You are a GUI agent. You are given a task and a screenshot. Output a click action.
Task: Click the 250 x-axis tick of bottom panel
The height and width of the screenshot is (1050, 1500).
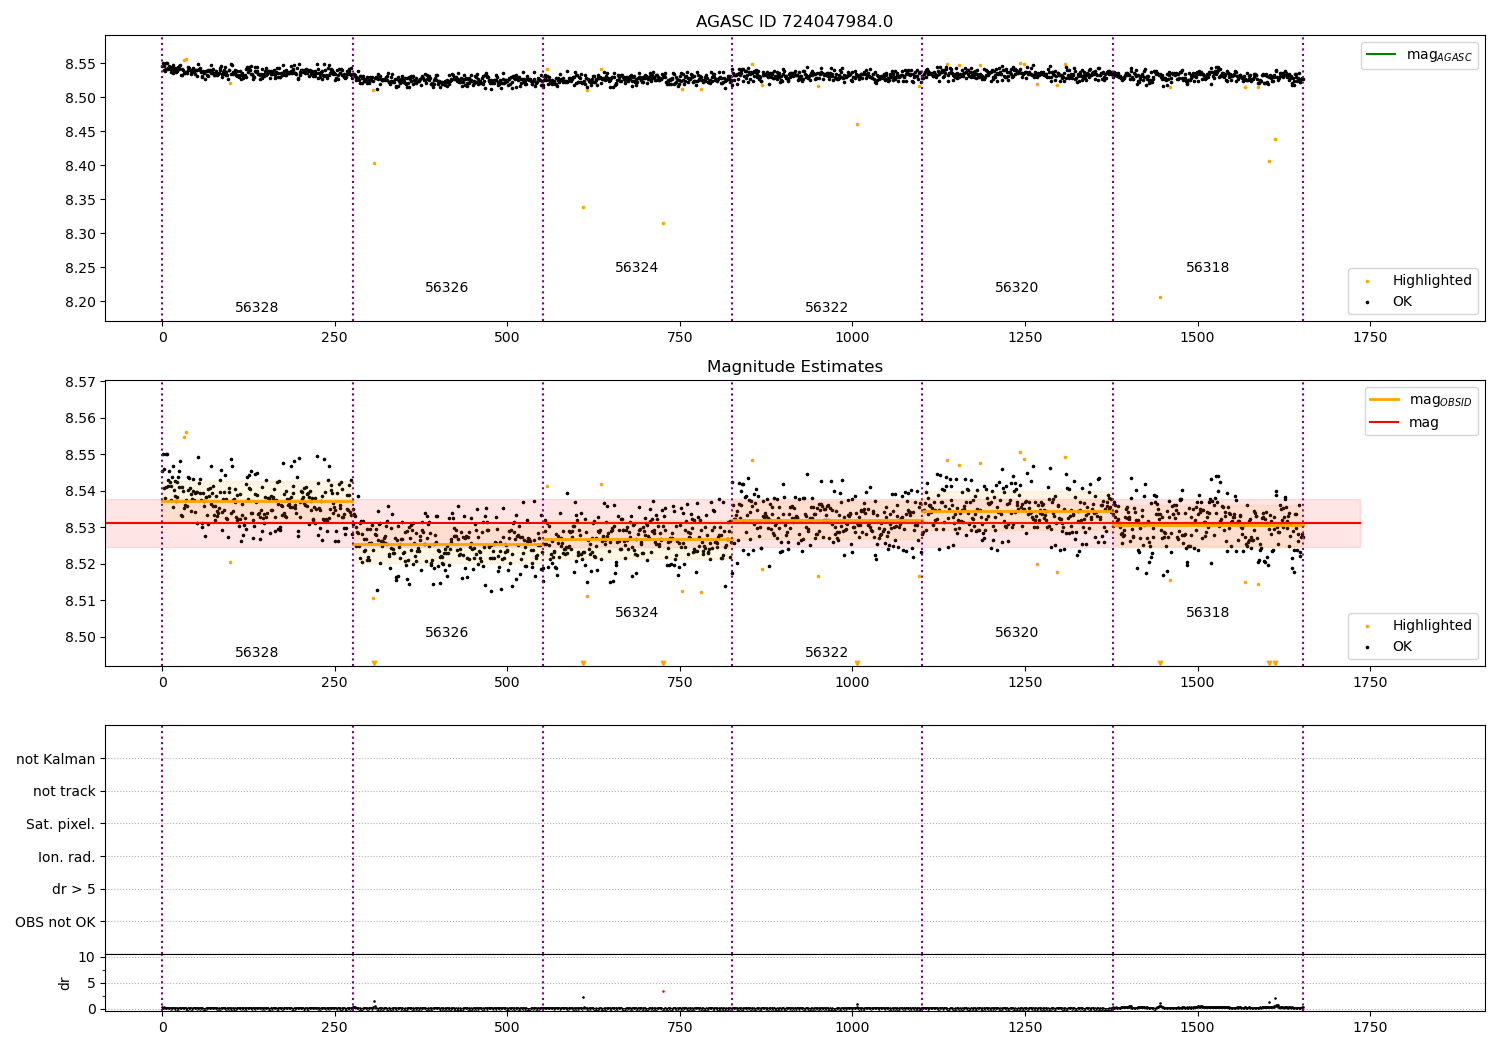[x=334, y=1026]
